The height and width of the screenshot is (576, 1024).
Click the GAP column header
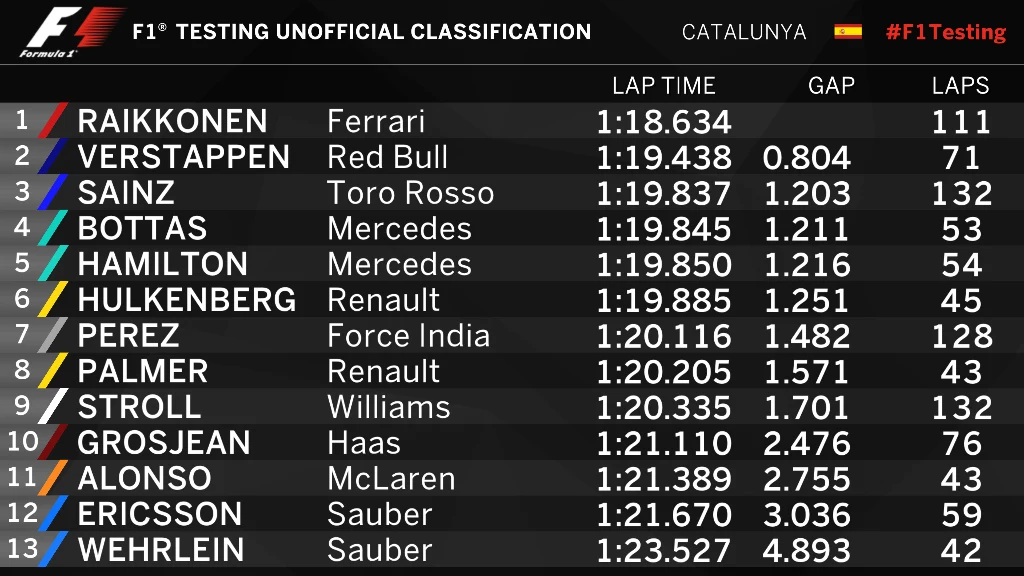(x=831, y=86)
